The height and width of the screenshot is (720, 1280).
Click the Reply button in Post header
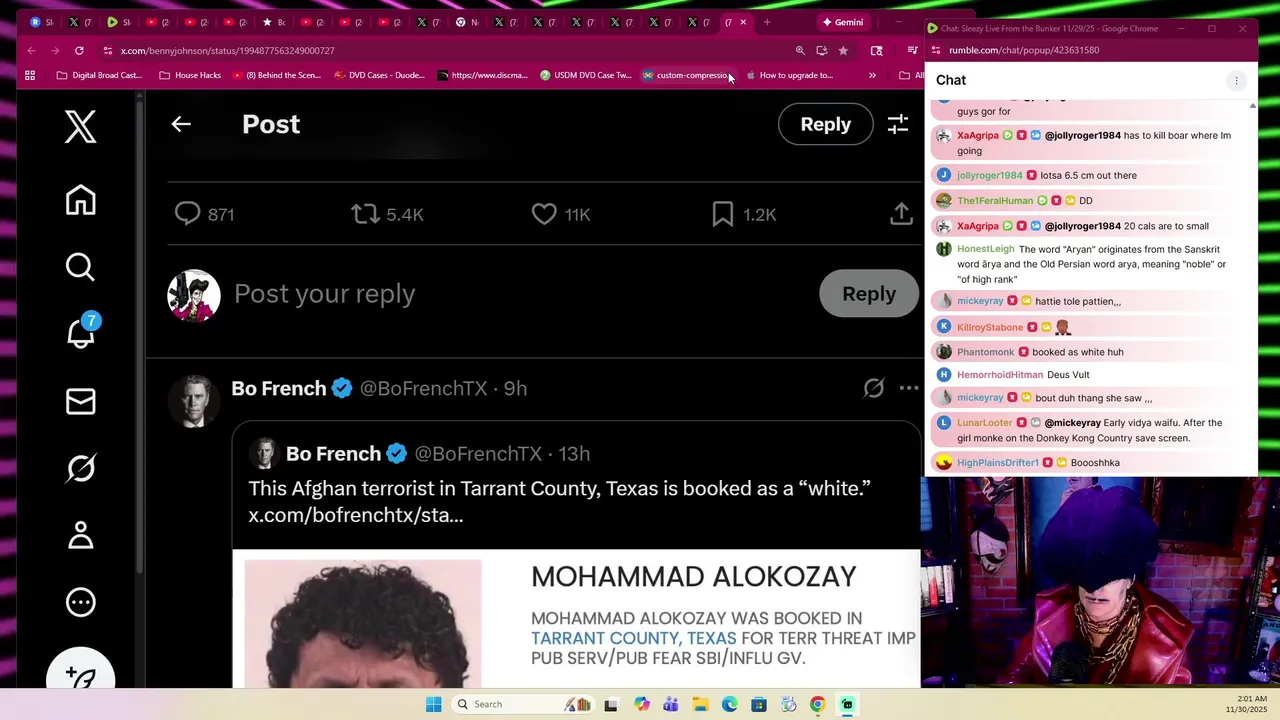pos(825,124)
